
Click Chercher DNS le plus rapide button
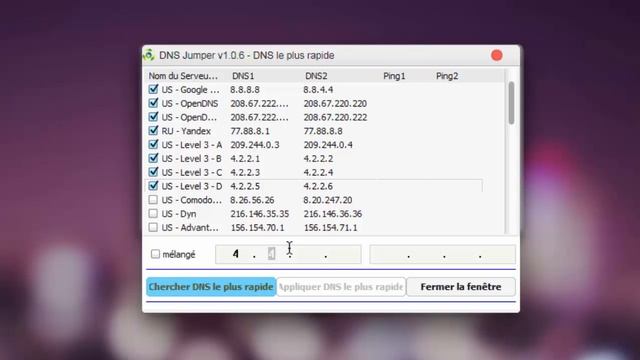(211, 287)
